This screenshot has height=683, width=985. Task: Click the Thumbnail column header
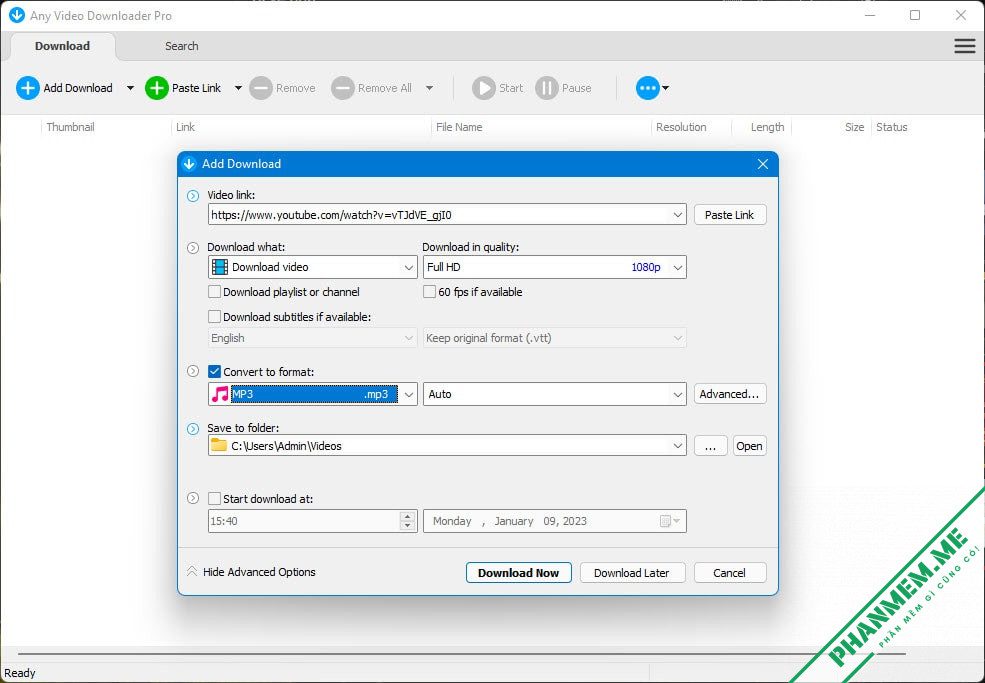(70, 127)
